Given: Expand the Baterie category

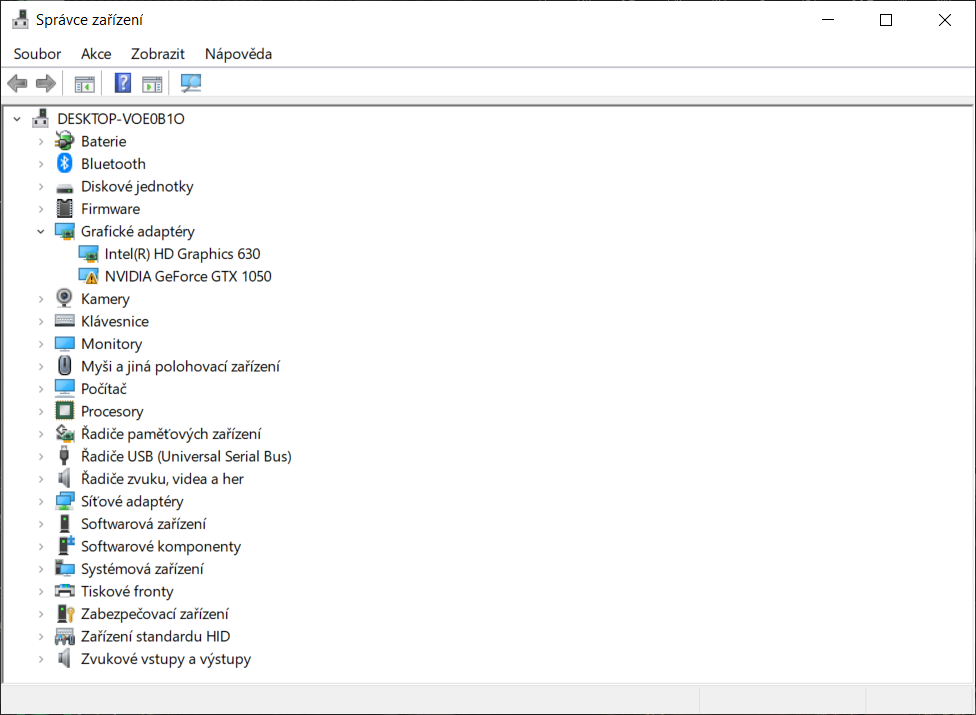Looking at the screenshot, I should [41, 141].
